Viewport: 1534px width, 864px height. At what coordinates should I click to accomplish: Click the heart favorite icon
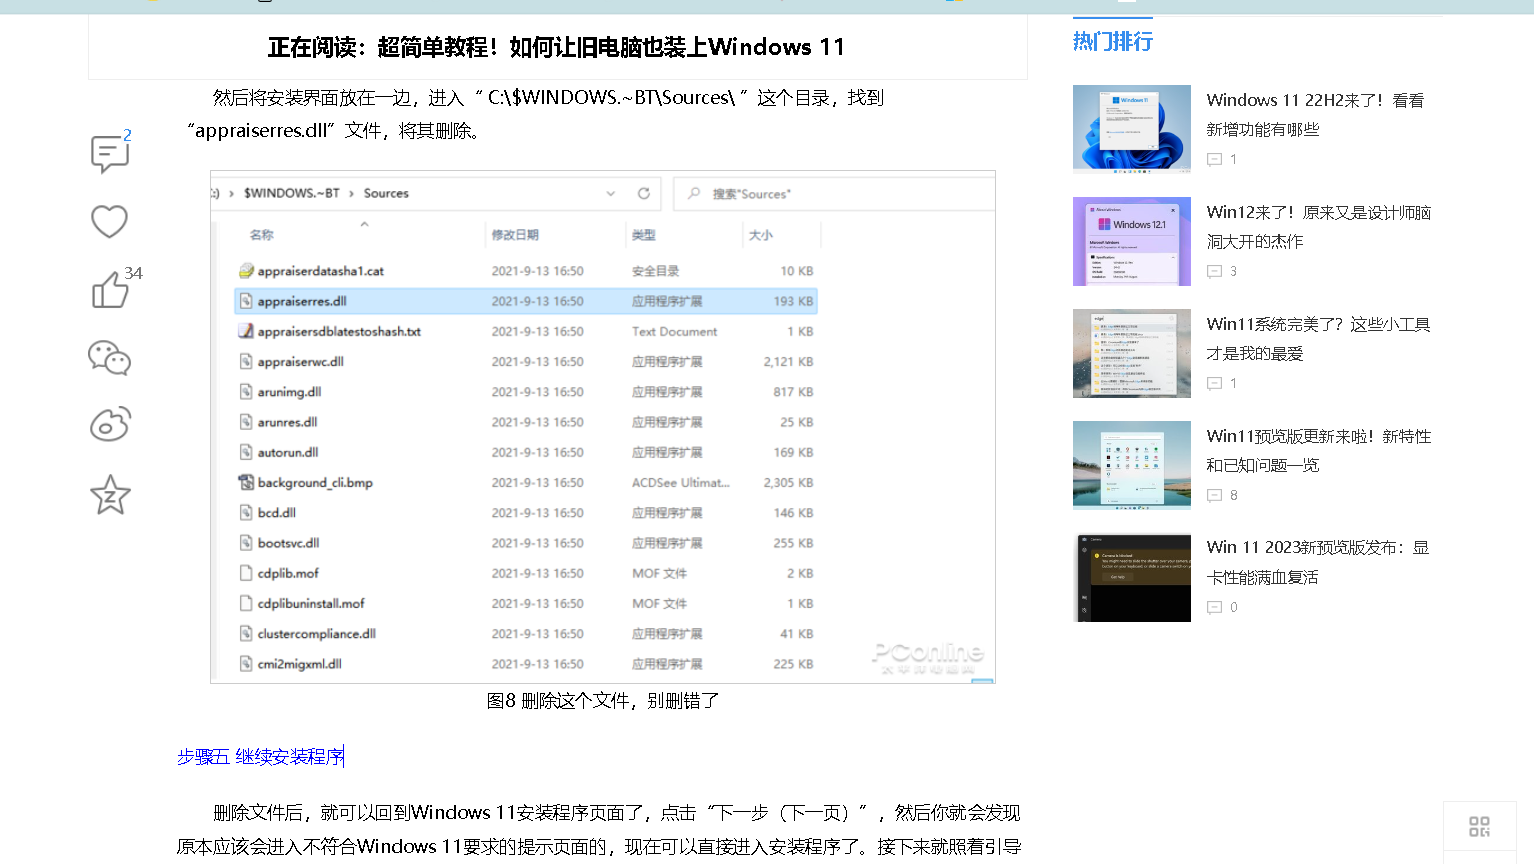tap(109, 221)
